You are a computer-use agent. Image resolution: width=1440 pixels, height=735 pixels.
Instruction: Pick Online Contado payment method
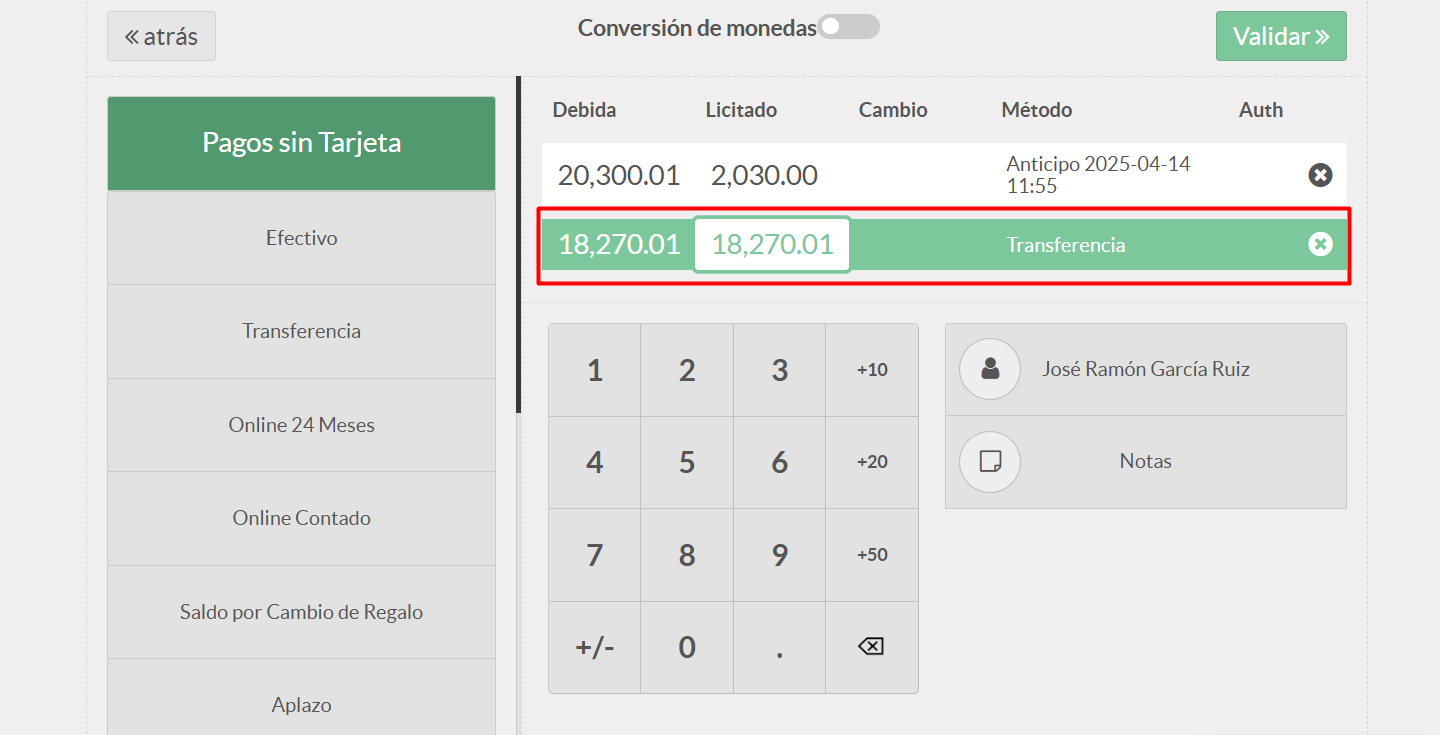point(301,518)
